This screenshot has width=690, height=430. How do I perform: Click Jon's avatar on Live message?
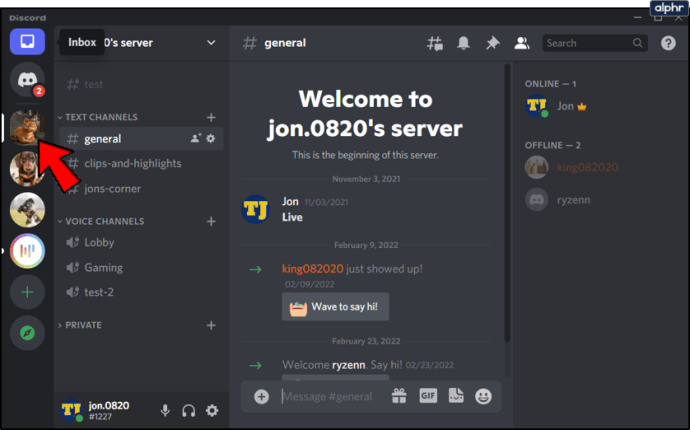pyautogui.click(x=255, y=209)
